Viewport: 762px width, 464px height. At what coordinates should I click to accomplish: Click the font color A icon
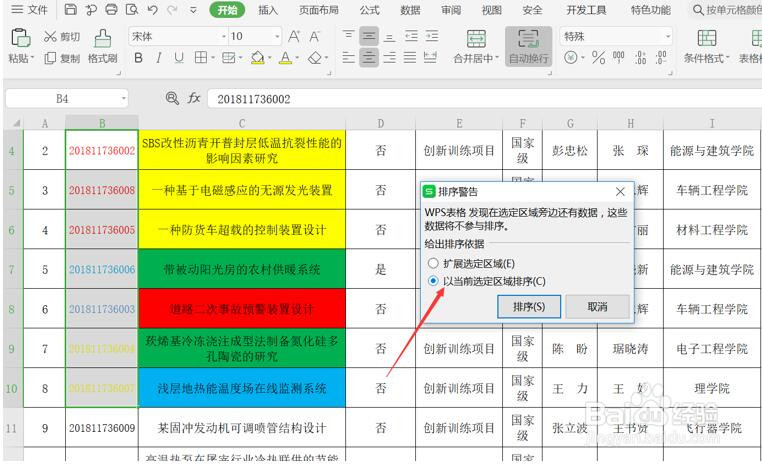286,58
